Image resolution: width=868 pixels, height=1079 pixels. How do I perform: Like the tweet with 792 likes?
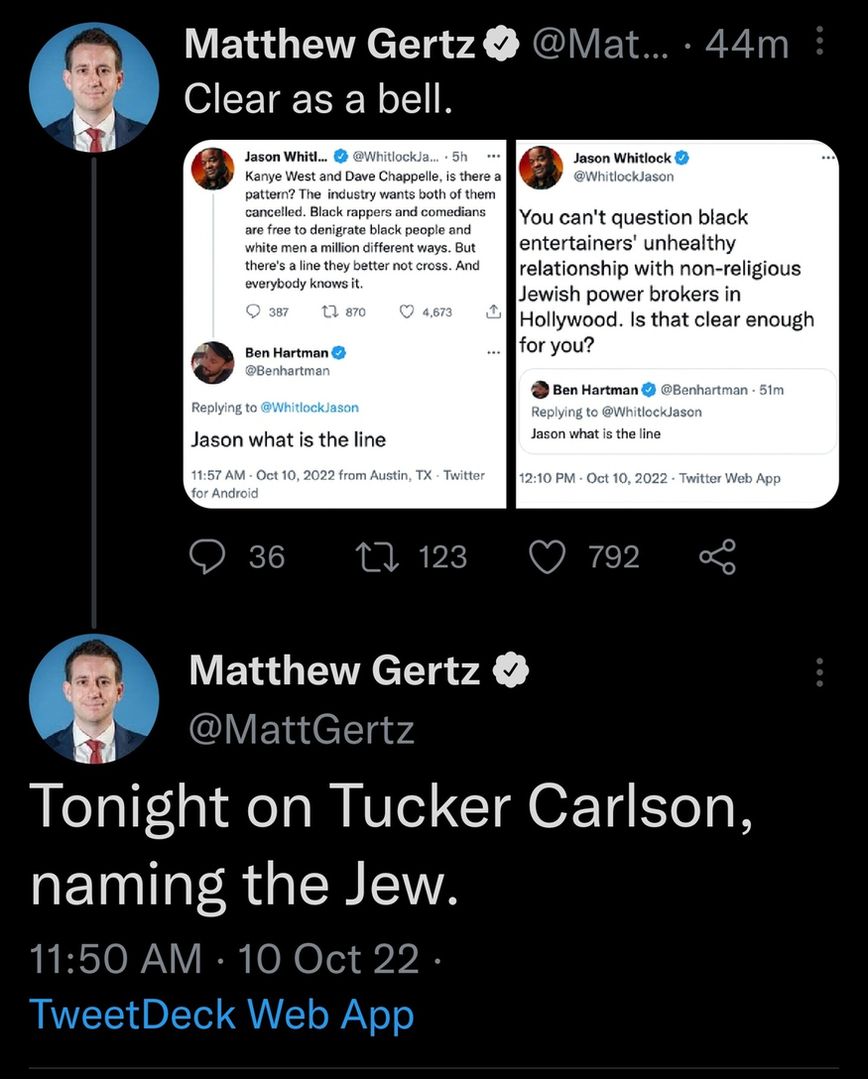(x=547, y=556)
